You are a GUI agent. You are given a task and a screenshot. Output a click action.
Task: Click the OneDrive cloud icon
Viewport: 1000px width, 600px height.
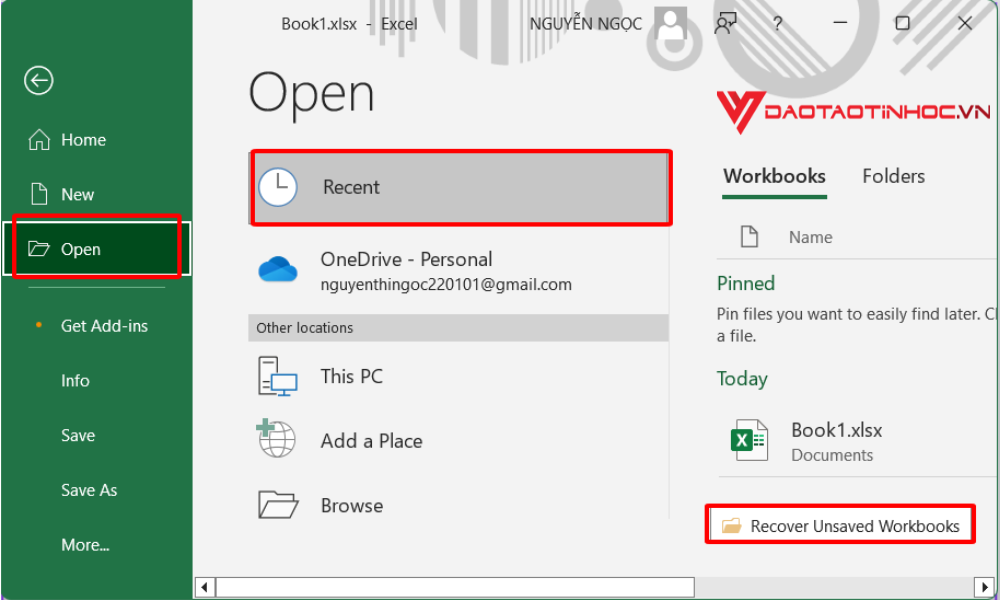coord(277,270)
